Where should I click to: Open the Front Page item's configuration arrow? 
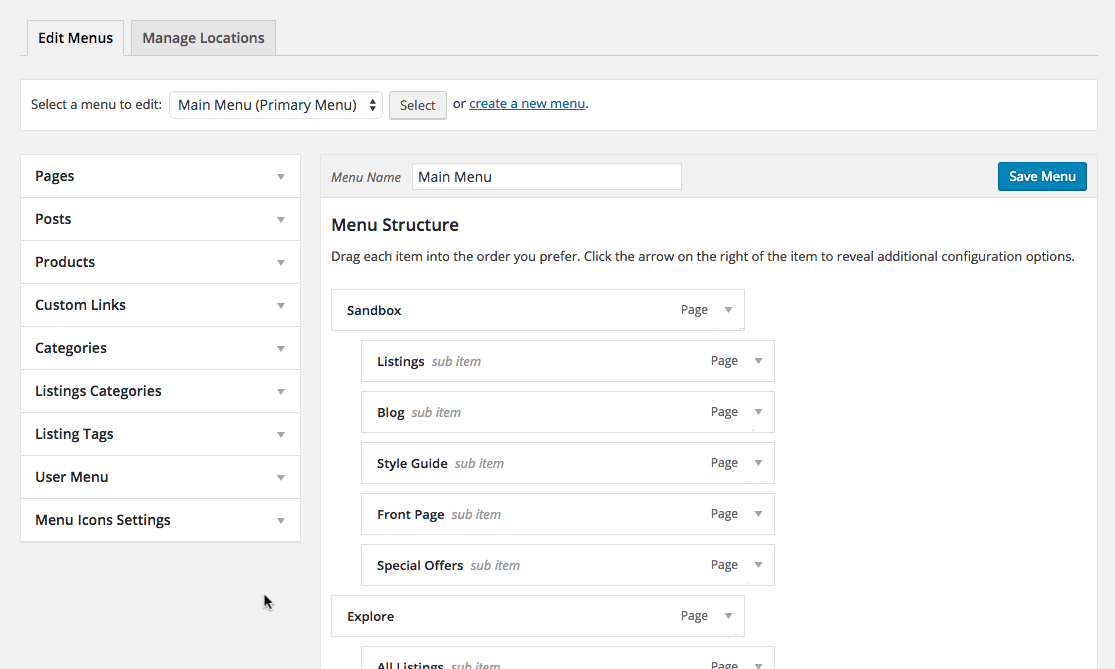(758, 514)
